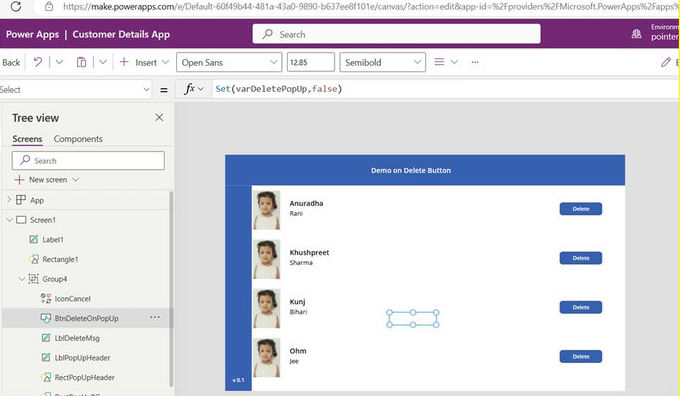
Task: Expand New screen dropdown chevron
Action: [x=75, y=180]
